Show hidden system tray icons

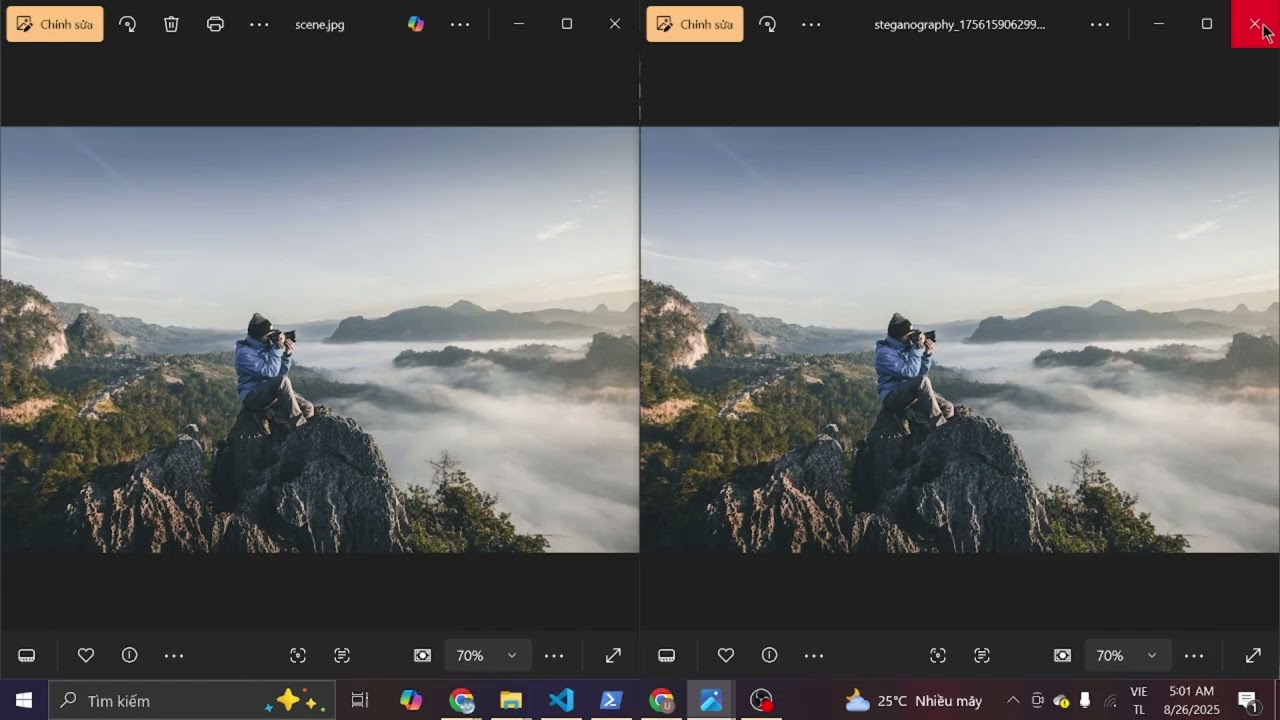1013,700
